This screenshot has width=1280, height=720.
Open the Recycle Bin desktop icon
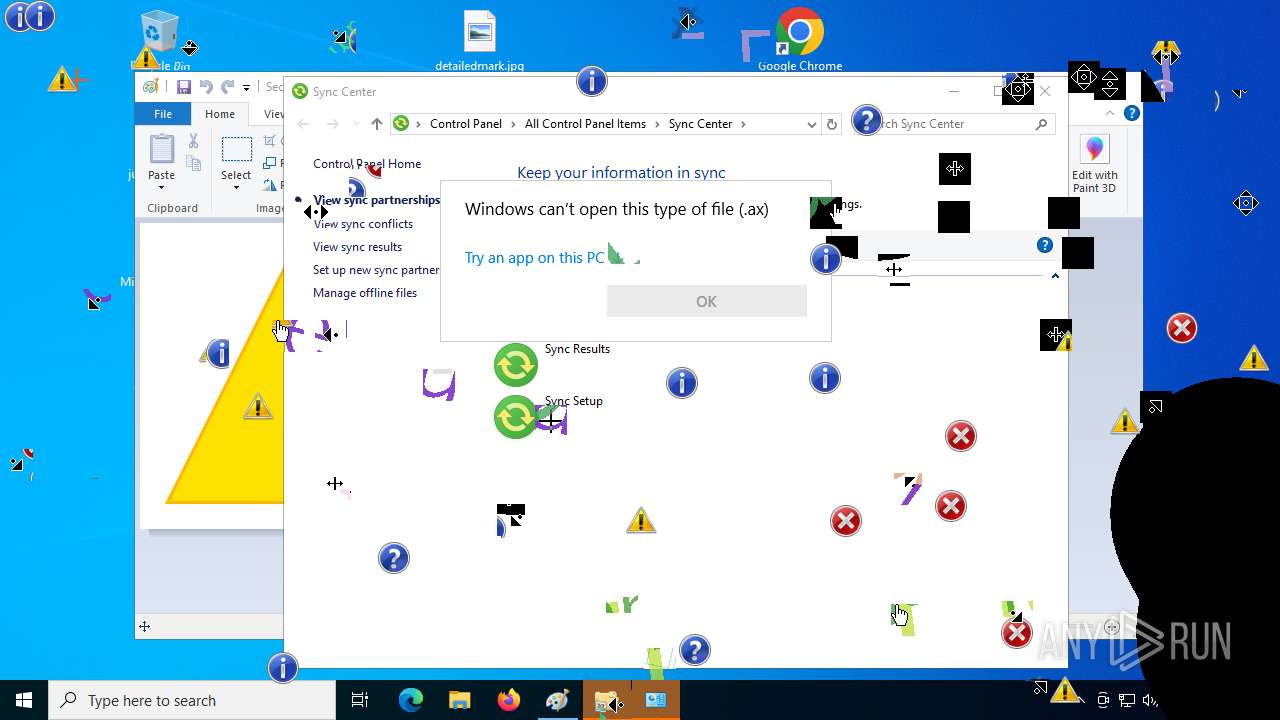(160, 40)
